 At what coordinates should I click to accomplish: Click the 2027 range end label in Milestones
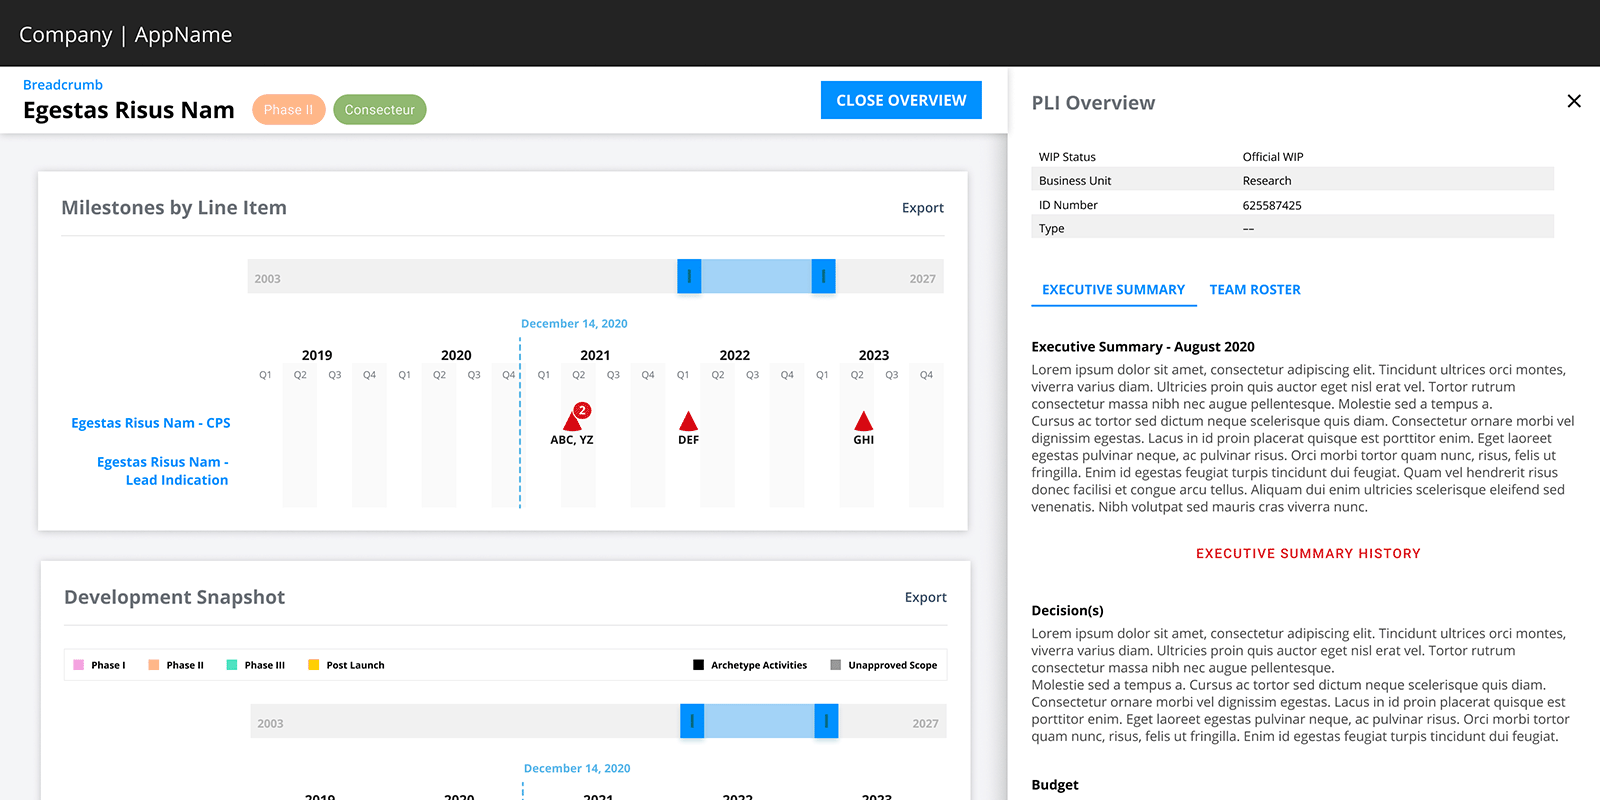click(x=923, y=279)
